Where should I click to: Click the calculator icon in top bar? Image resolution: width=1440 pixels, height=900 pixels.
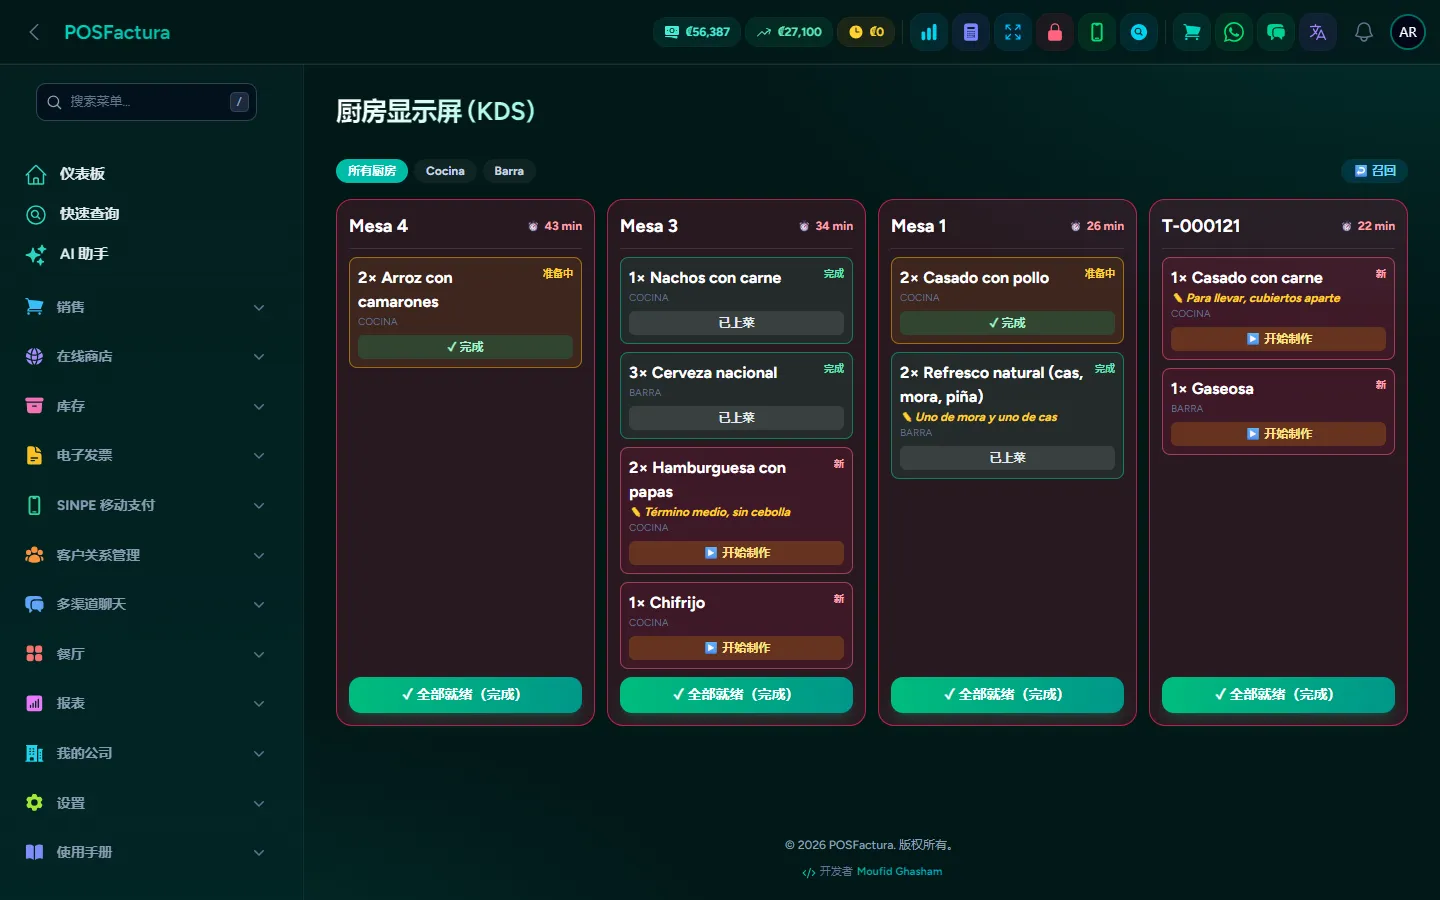tap(971, 32)
